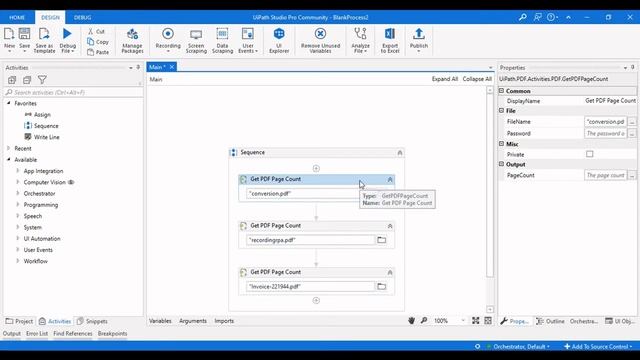
Task: Switch to the DEBUG ribbon tab
Action: click(x=82, y=18)
